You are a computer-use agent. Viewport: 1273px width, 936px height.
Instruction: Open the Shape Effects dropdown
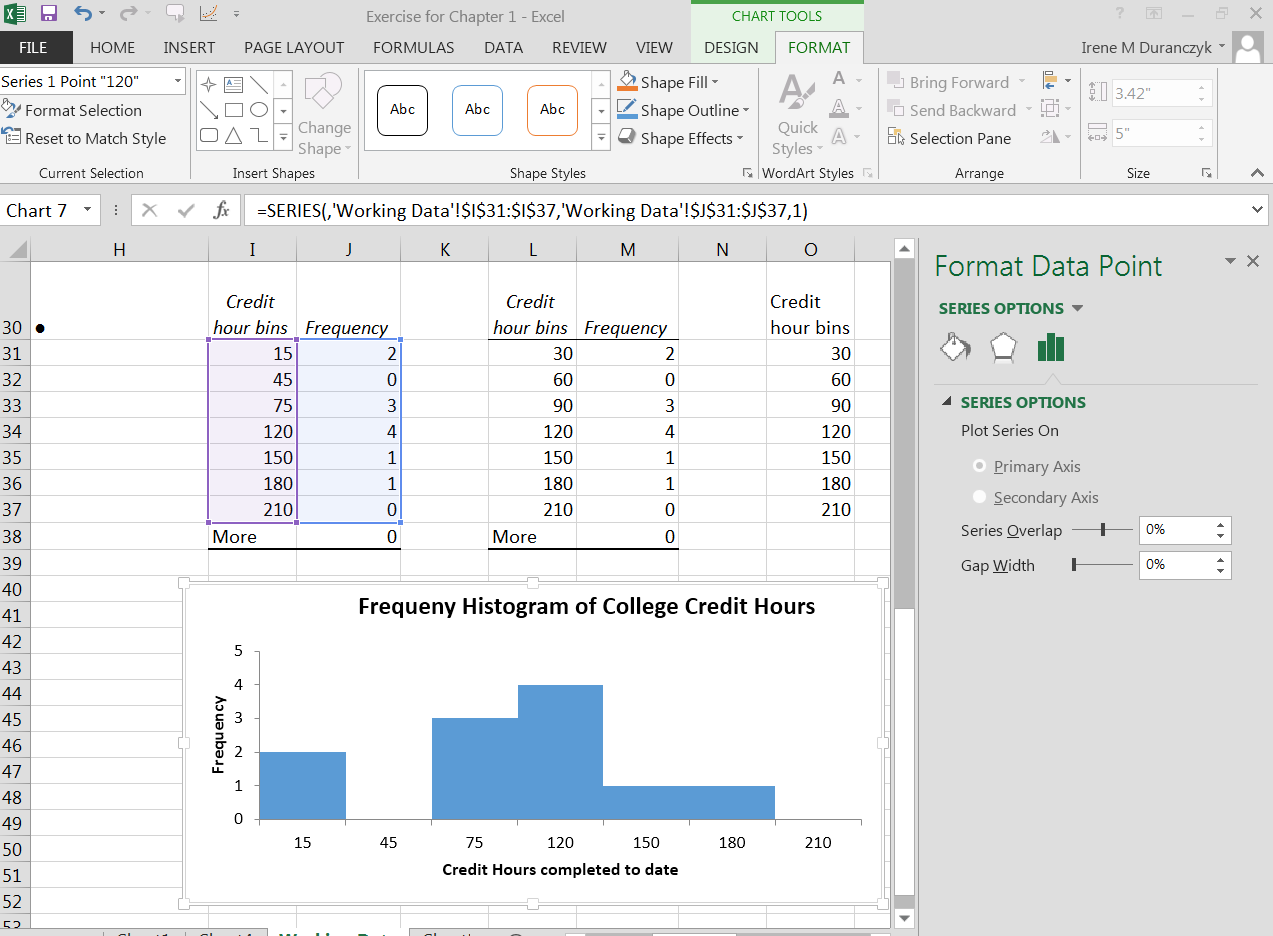pos(740,138)
